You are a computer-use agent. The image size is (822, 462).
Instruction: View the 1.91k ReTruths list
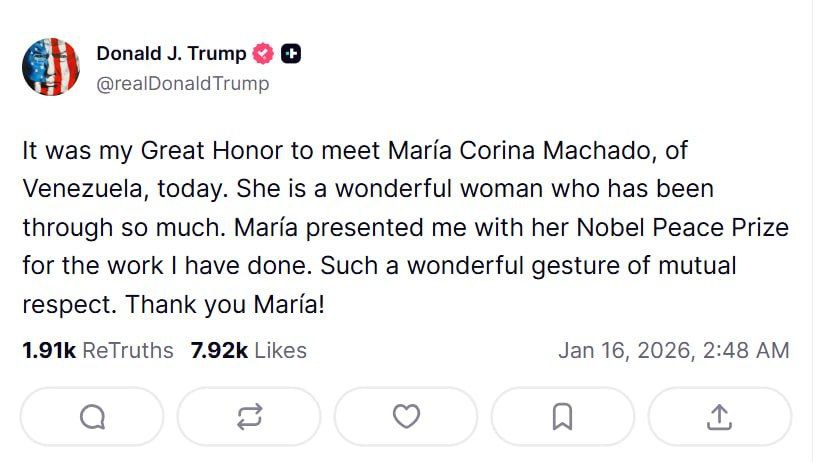click(97, 351)
